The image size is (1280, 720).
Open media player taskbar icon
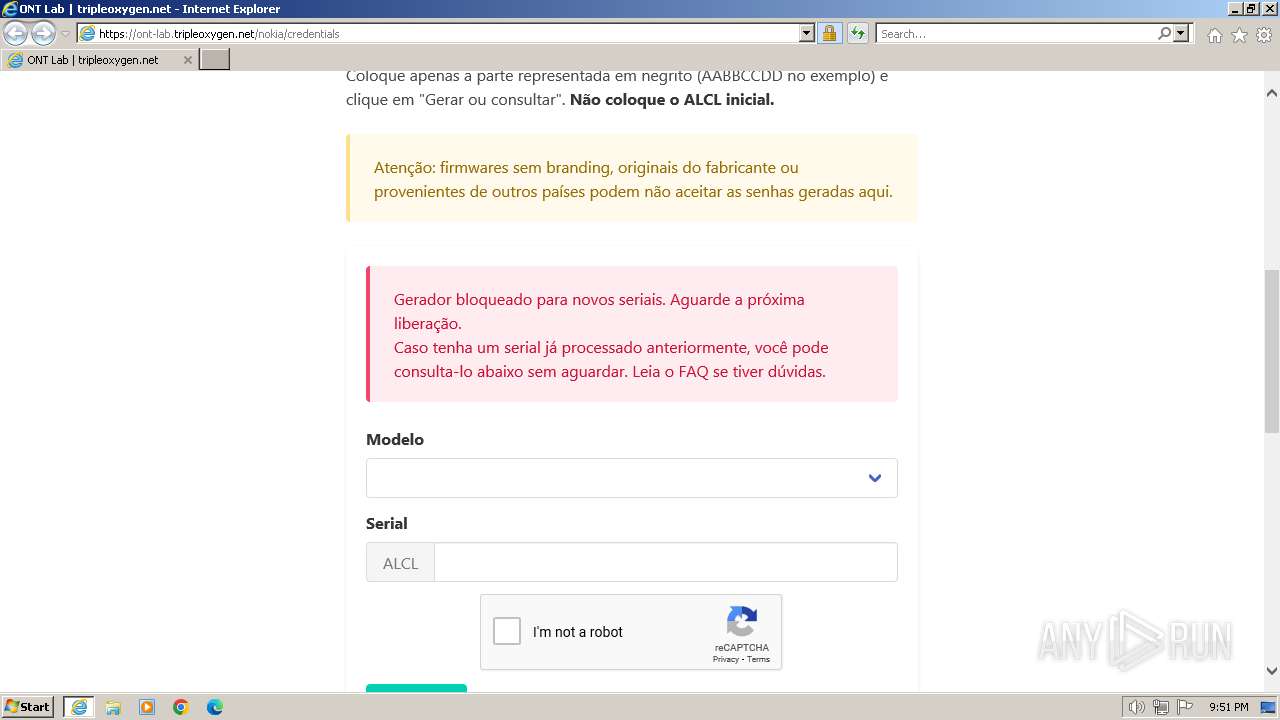147,707
